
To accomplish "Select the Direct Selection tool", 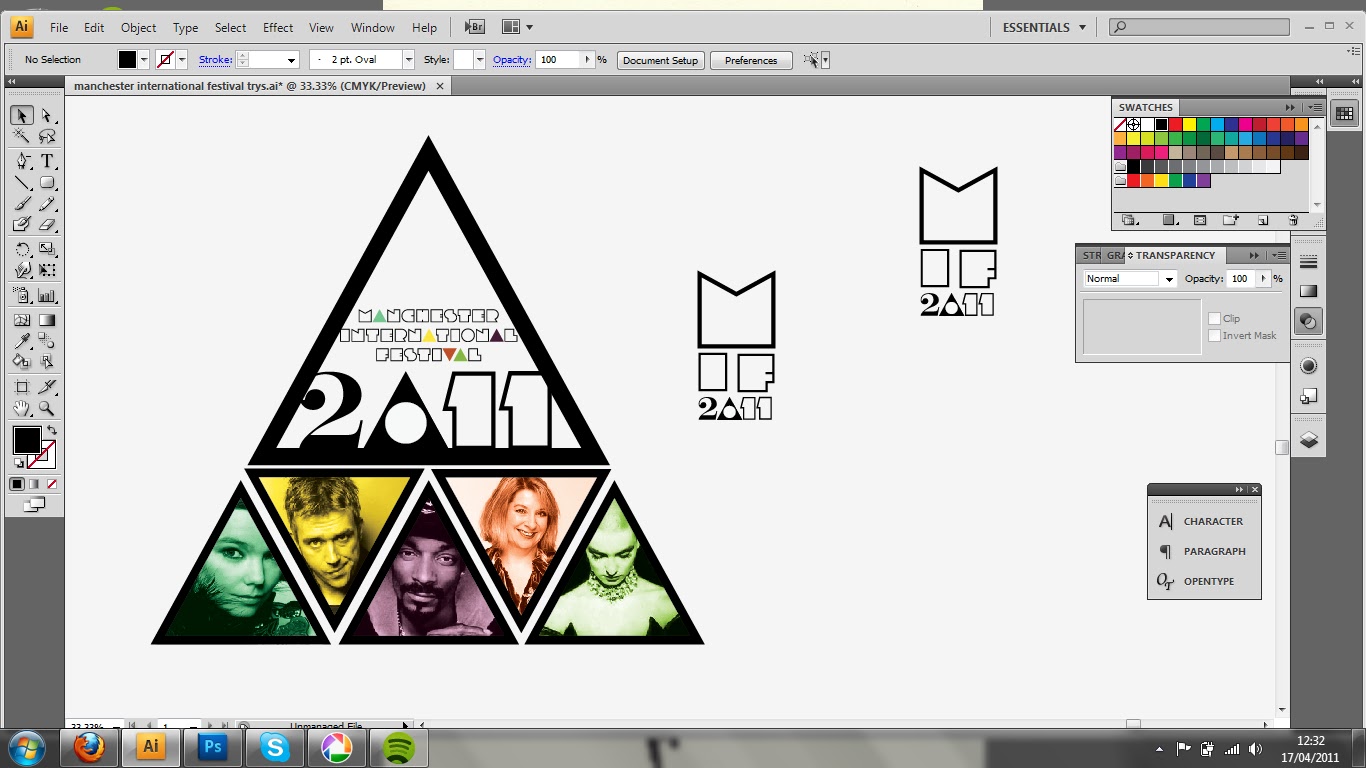I will click(46, 116).
